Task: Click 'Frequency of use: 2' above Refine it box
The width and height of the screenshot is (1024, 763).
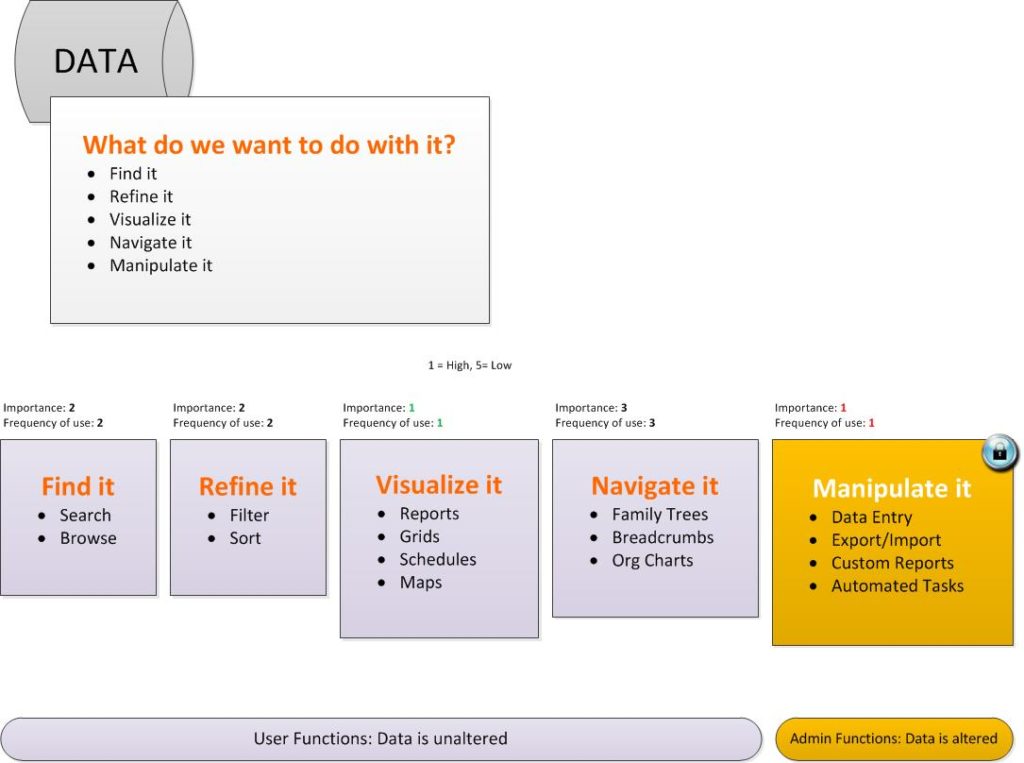Action: [223, 423]
